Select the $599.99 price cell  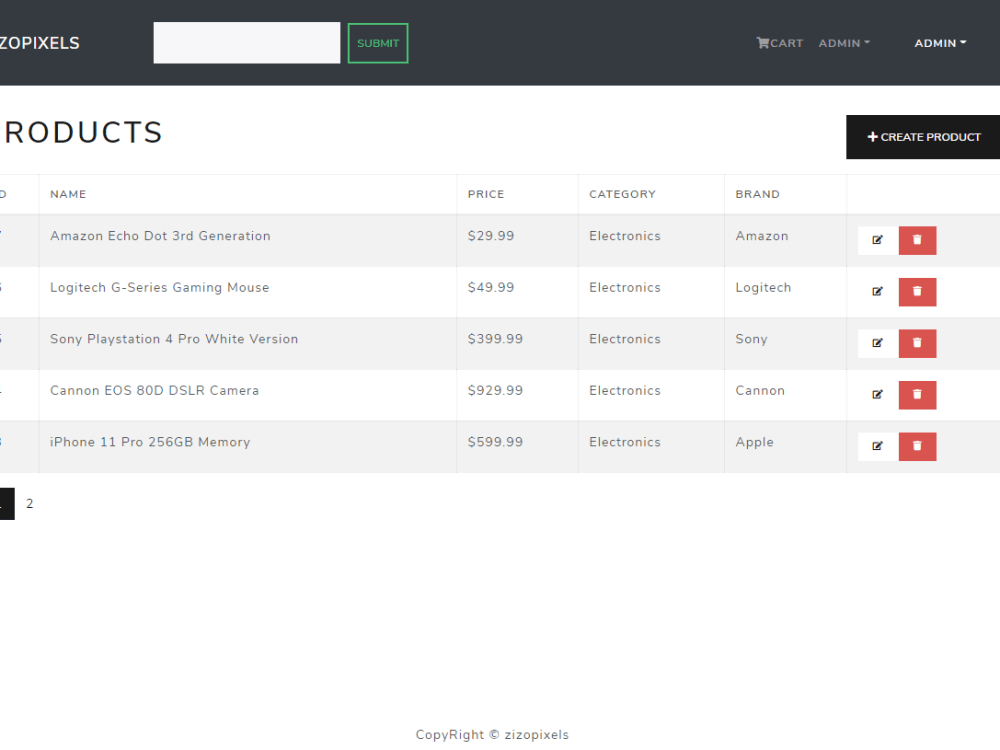495,443
